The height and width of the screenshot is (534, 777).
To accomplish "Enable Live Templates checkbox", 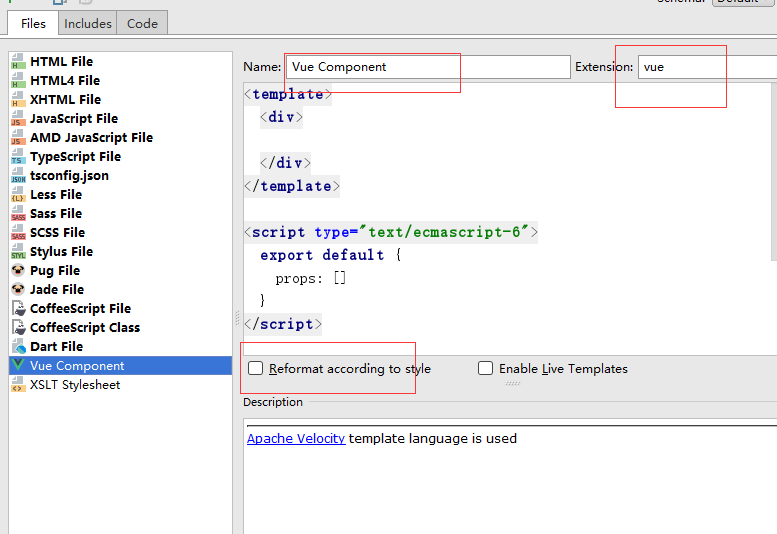I will click(x=485, y=368).
